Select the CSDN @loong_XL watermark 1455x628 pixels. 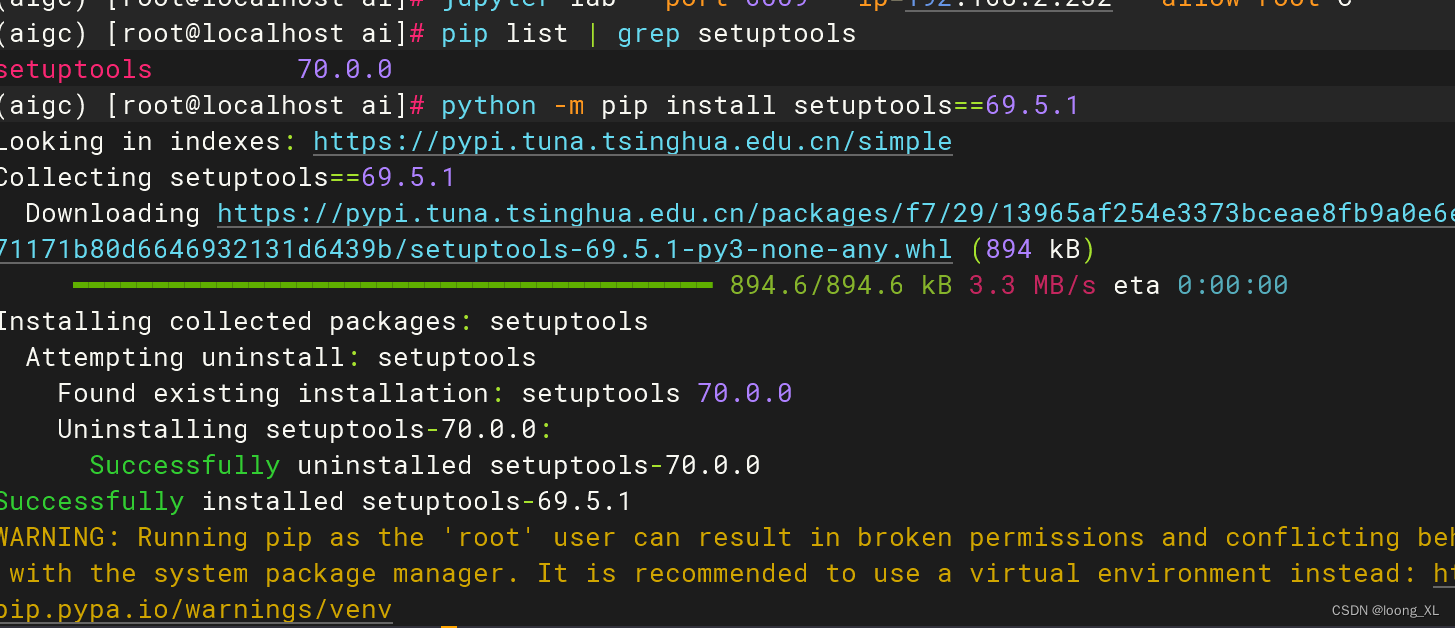pos(1387,610)
